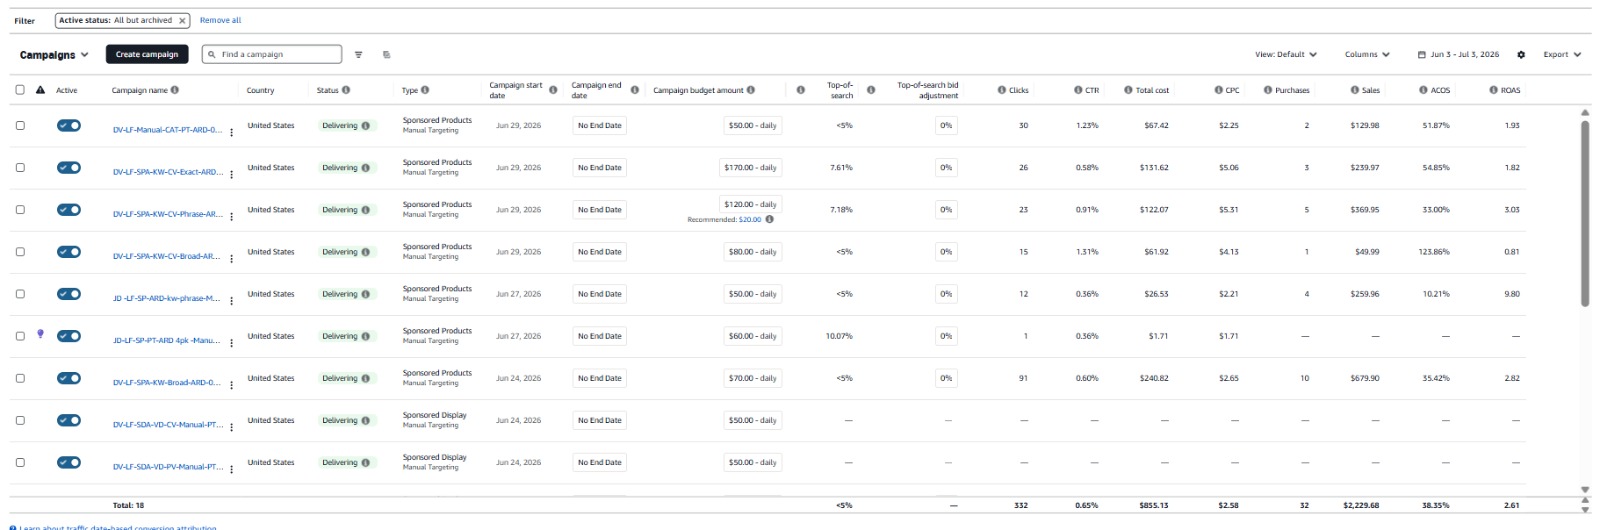Show info icon for Type column header
This screenshot has height=530, width=1600.
(425, 90)
